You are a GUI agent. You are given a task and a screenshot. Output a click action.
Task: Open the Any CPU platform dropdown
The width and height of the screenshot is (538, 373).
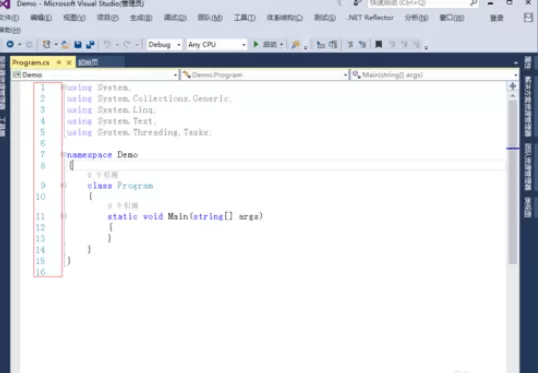pos(217,45)
